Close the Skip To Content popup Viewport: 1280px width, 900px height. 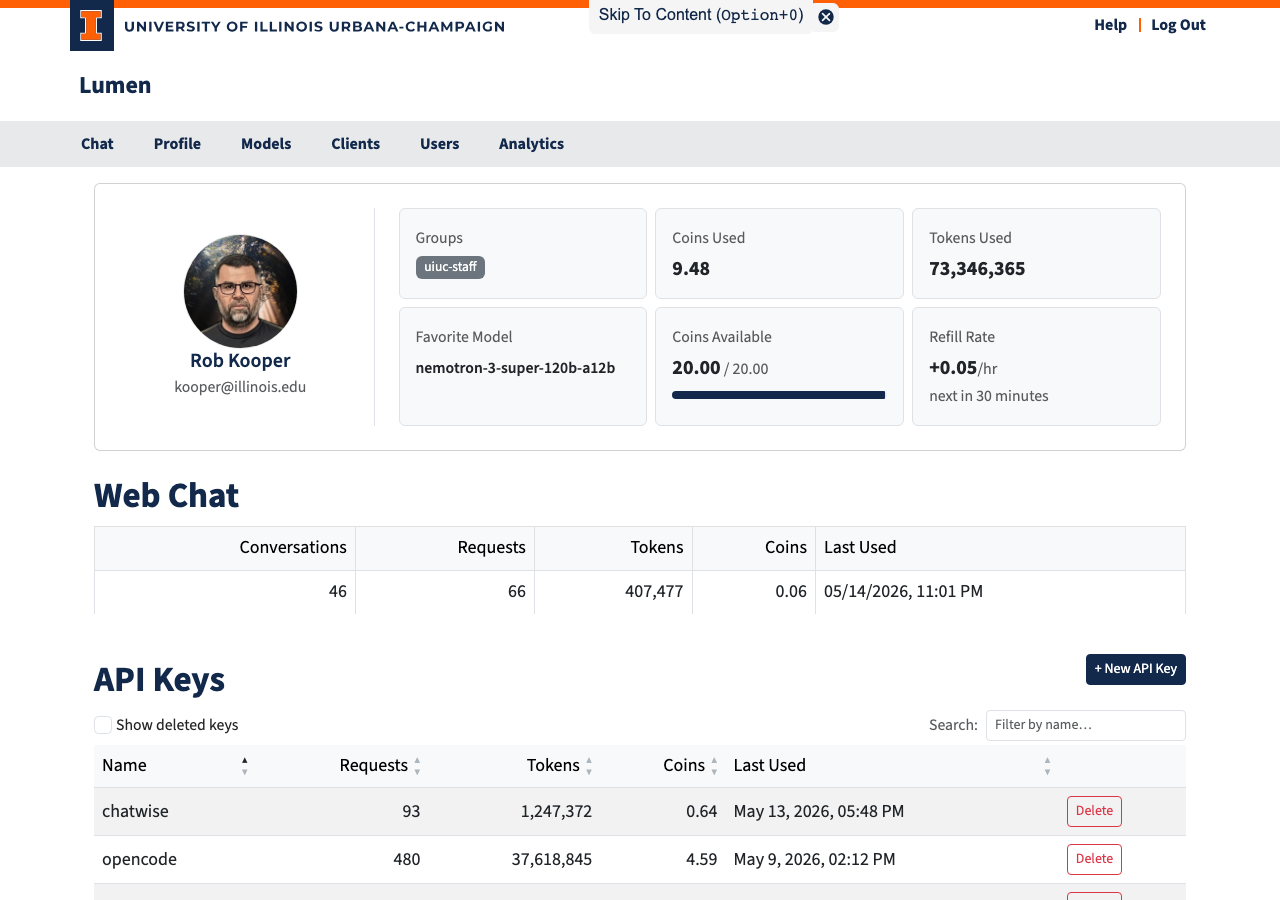point(826,17)
